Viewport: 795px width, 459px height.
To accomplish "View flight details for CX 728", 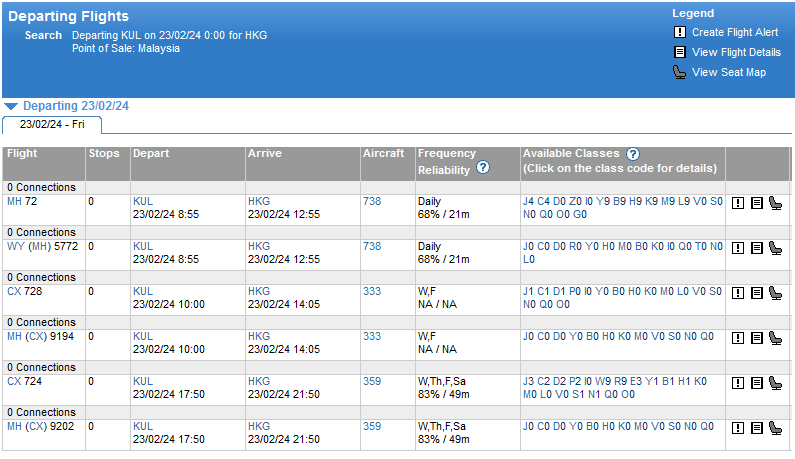I will click(757, 293).
